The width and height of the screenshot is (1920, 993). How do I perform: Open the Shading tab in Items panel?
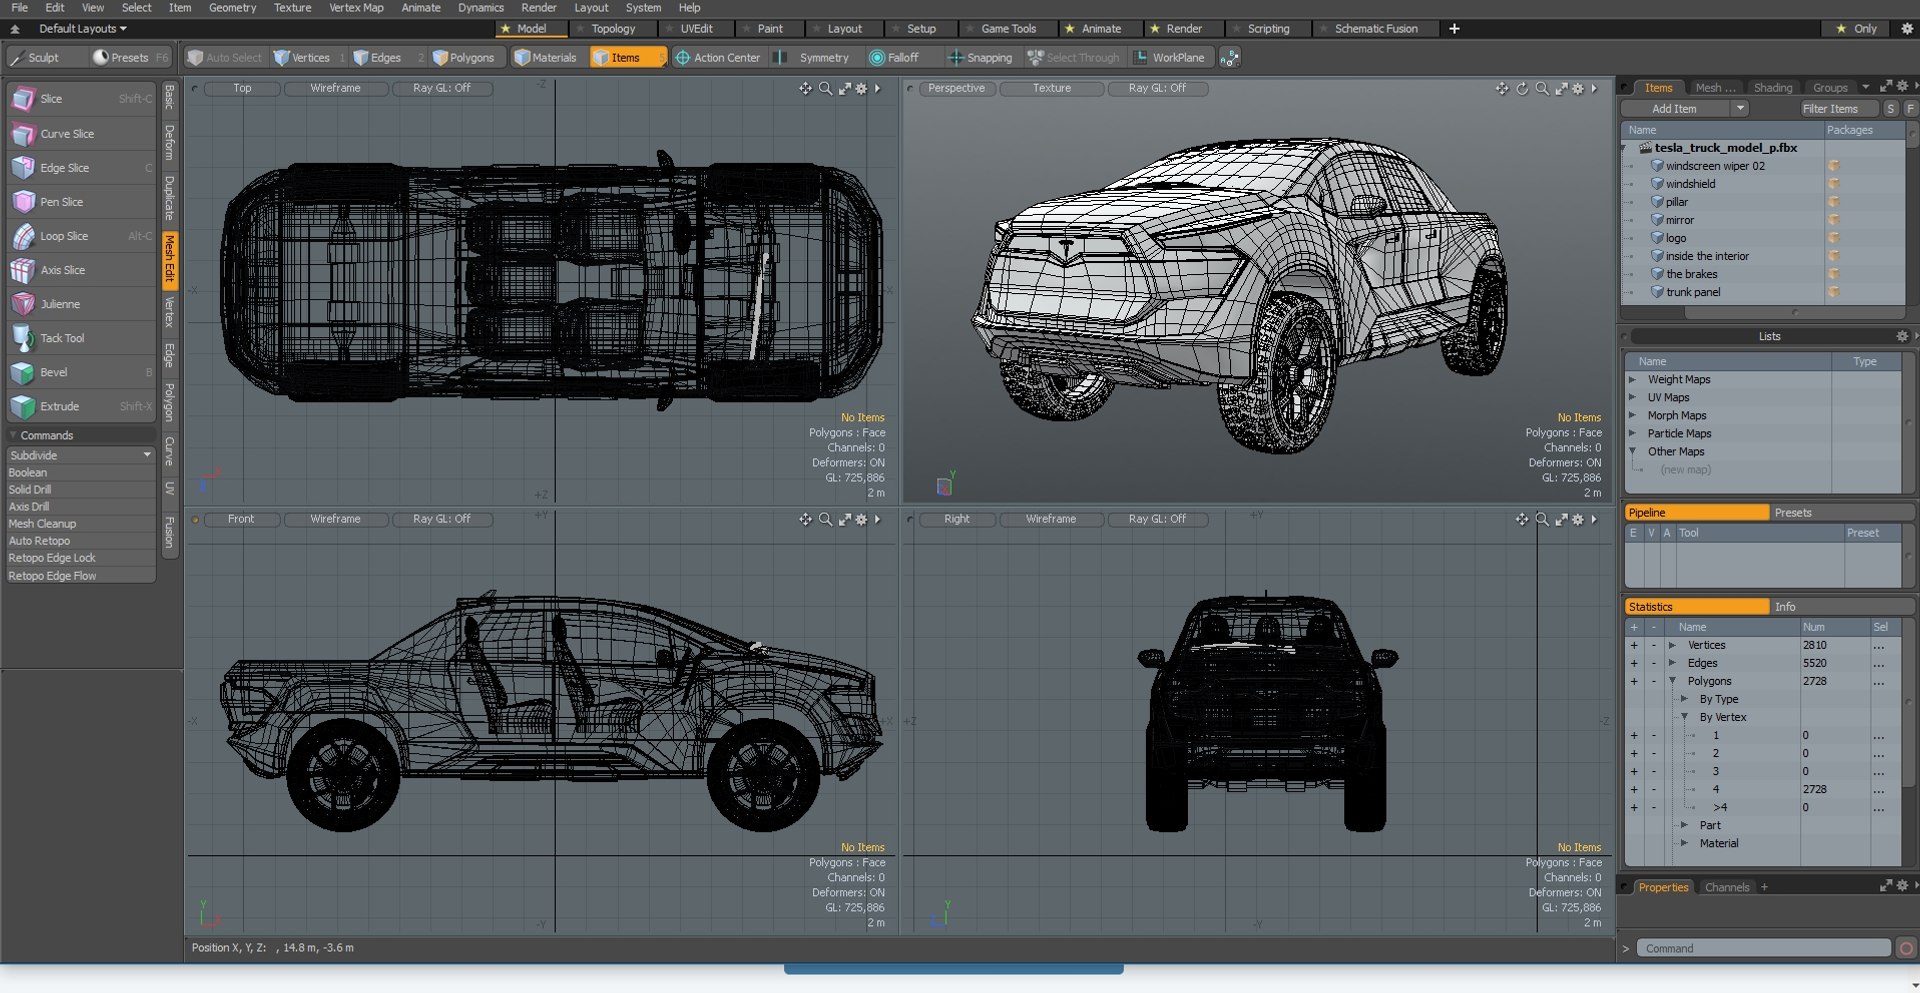(x=1772, y=88)
